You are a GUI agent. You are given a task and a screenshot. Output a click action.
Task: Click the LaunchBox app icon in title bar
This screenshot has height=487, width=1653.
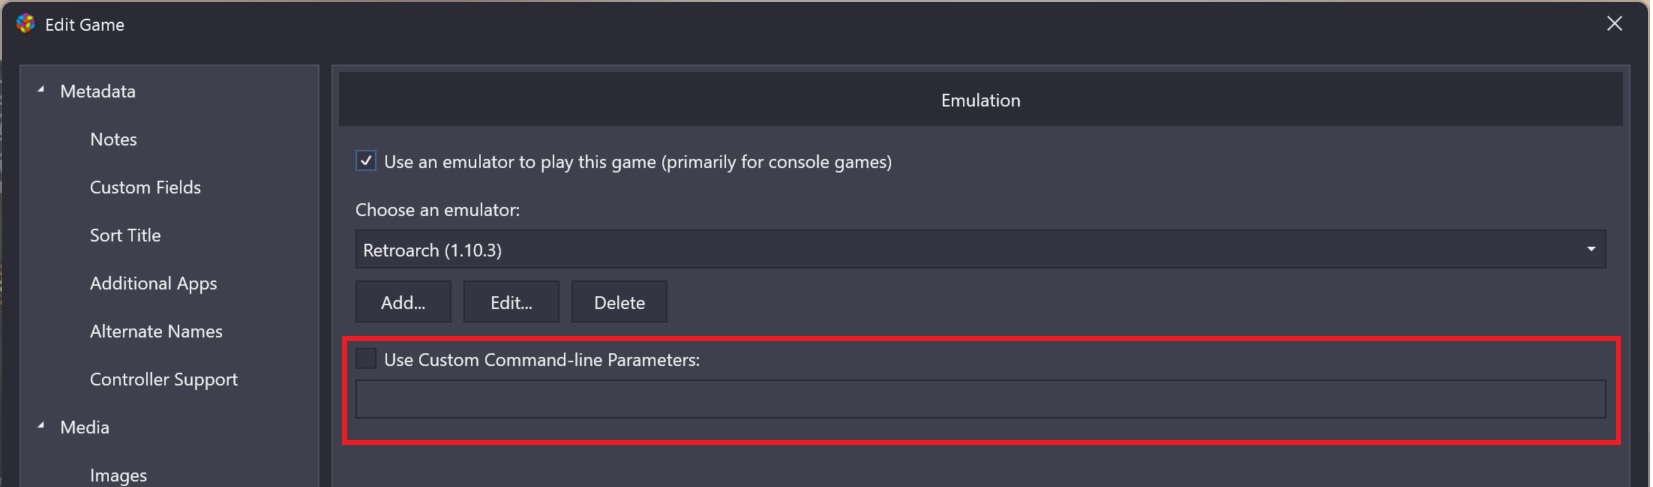click(x=26, y=24)
